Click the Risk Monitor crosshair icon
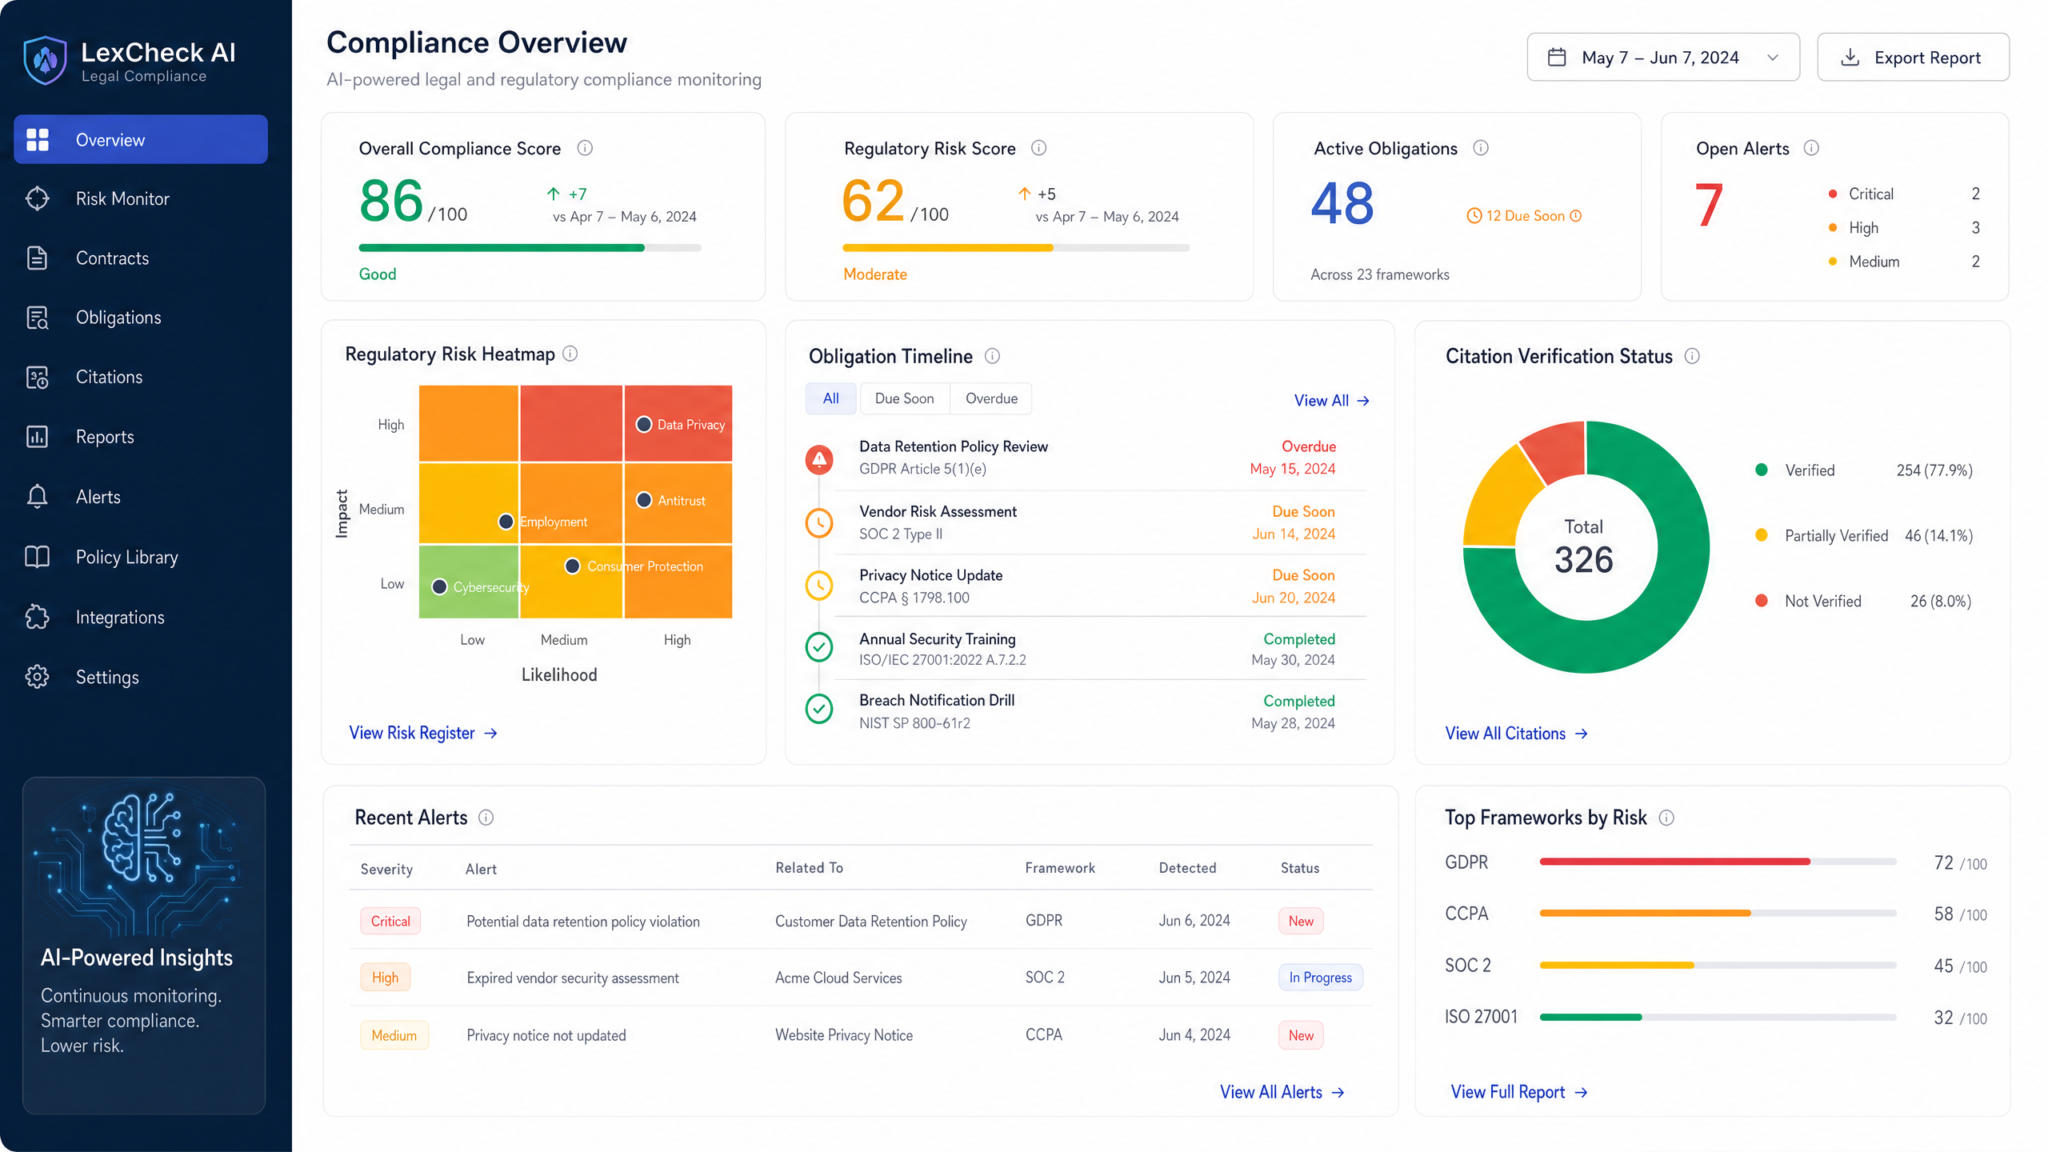The image size is (2048, 1152). (38, 199)
